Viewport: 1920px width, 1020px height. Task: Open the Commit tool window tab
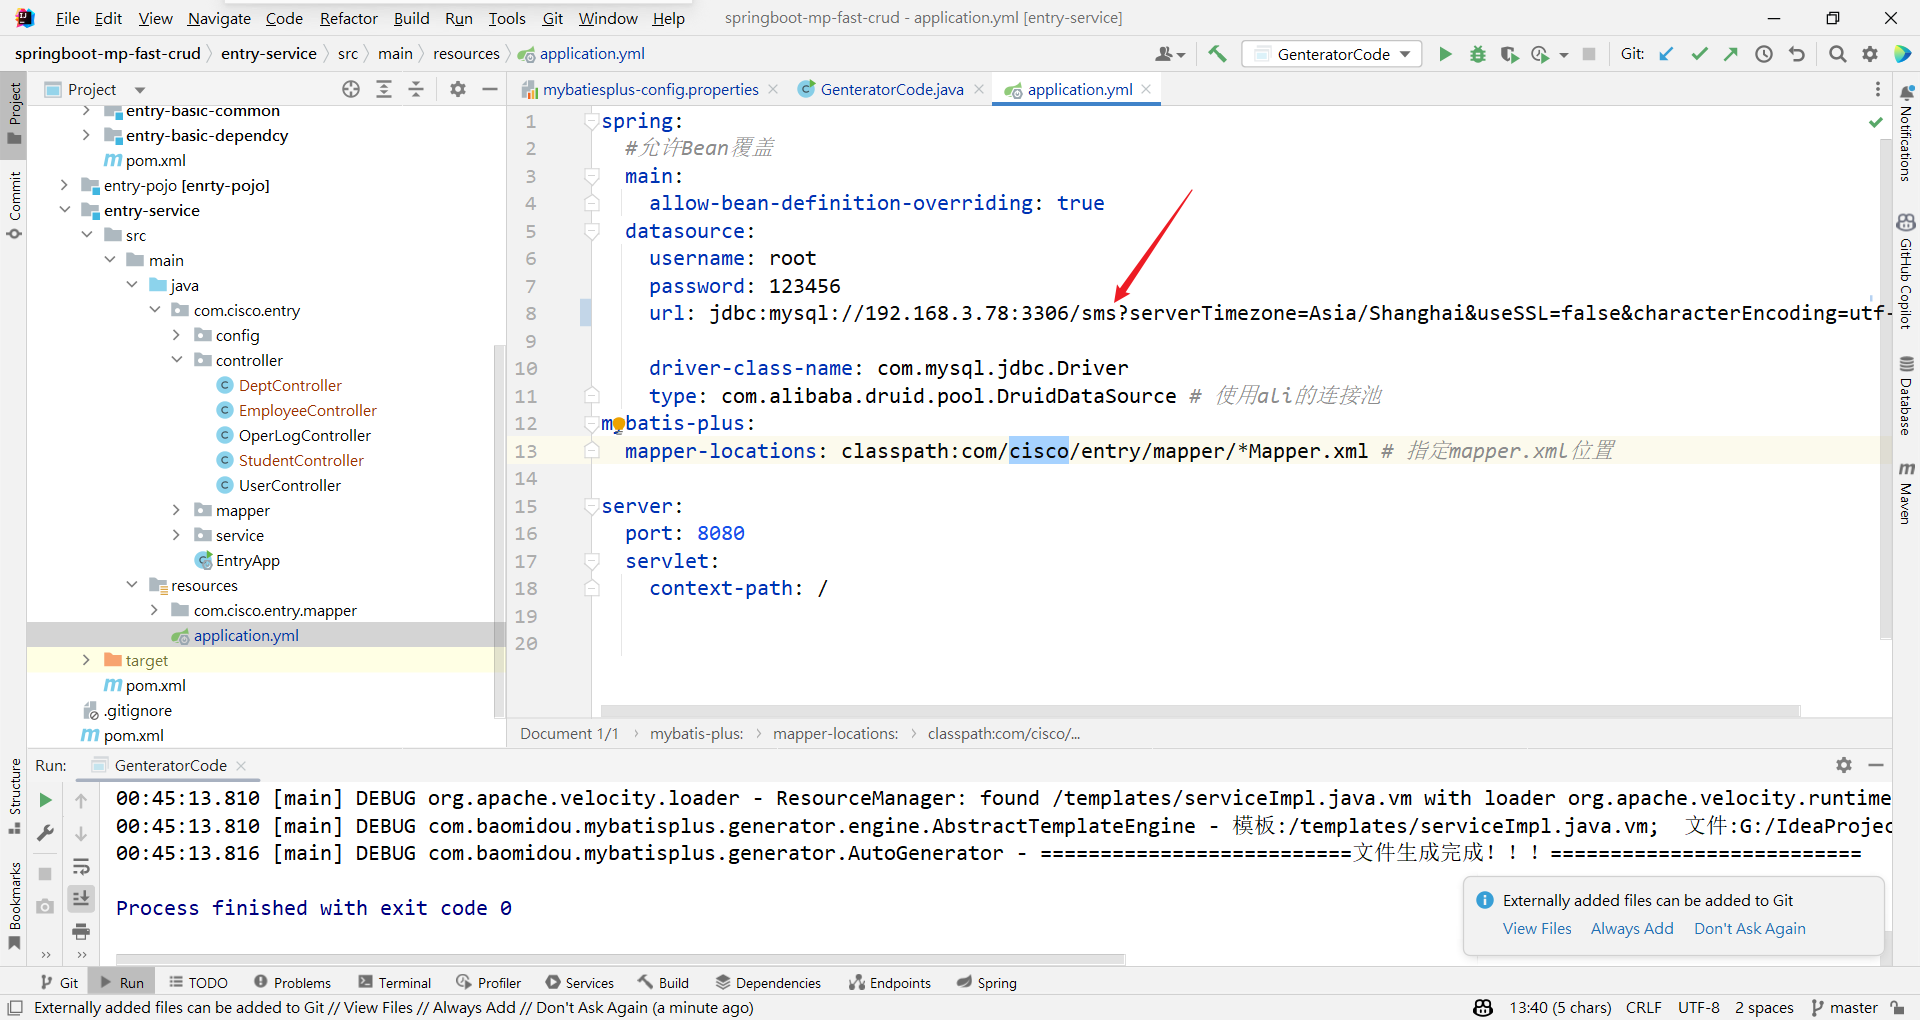pyautogui.click(x=14, y=205)
